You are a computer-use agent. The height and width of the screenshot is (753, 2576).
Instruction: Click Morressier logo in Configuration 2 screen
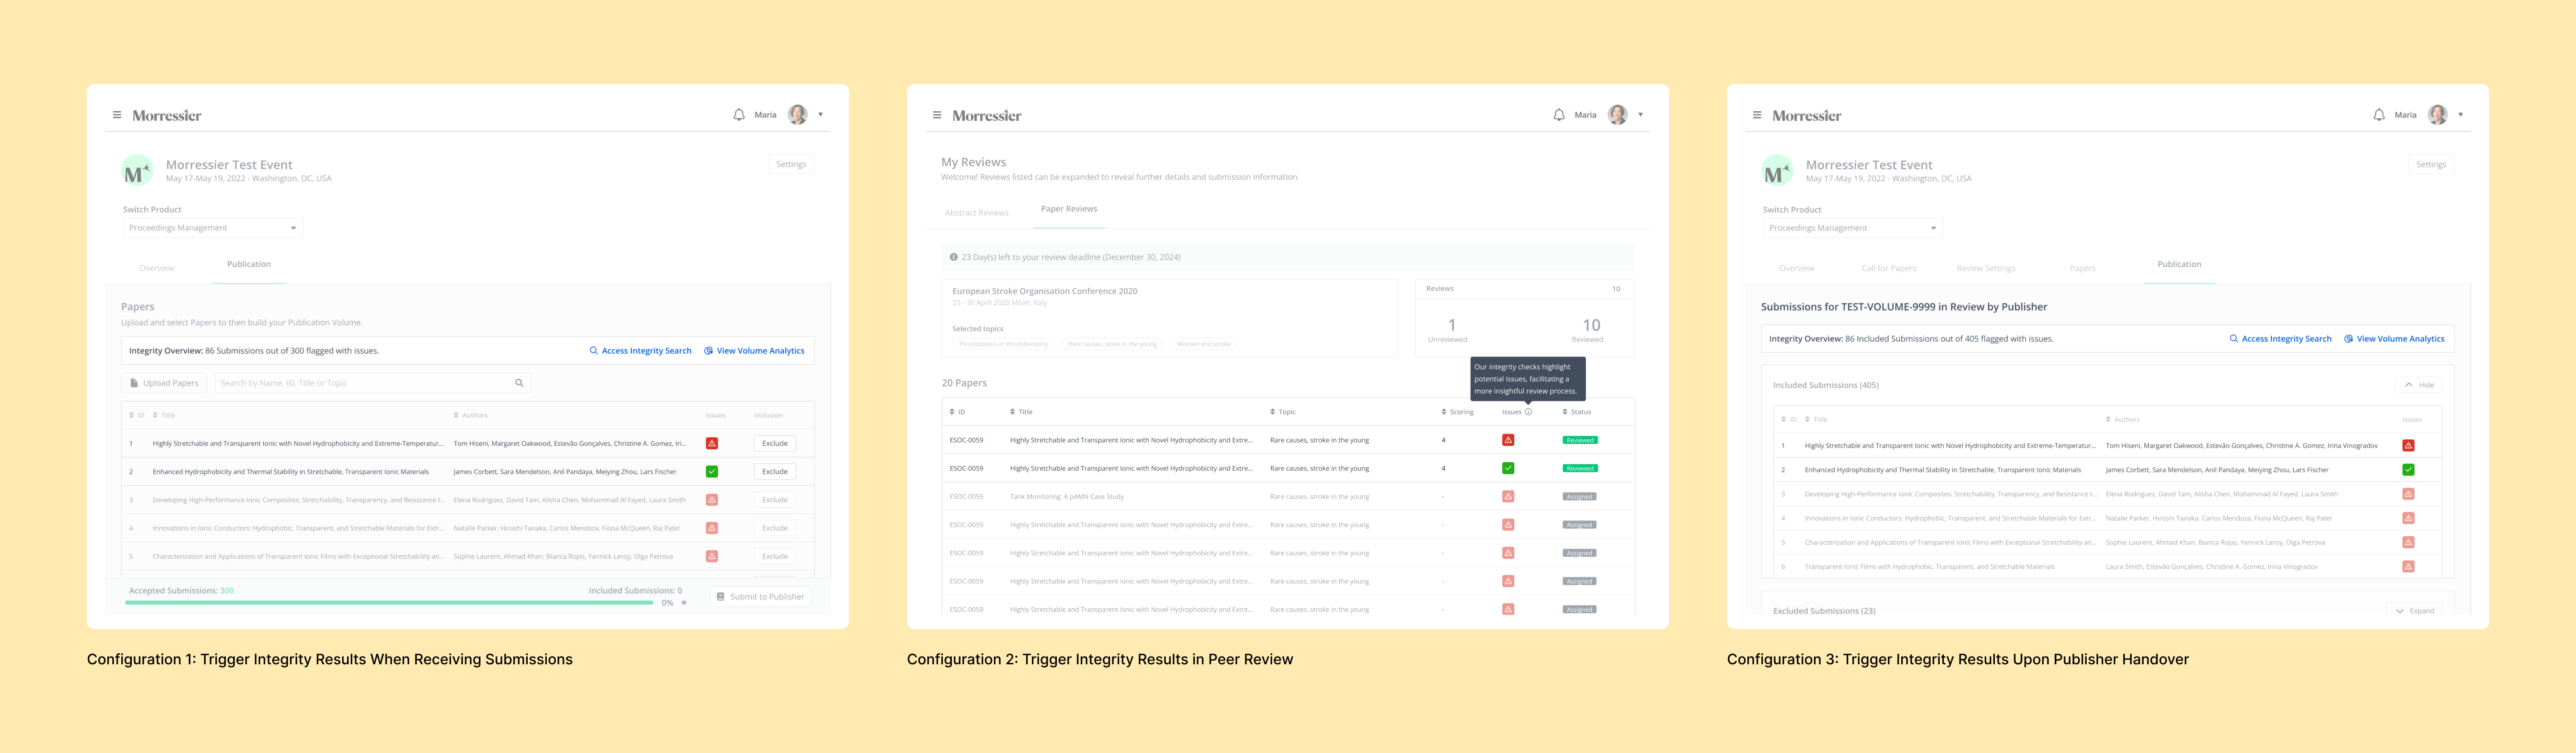coord(987,116)
